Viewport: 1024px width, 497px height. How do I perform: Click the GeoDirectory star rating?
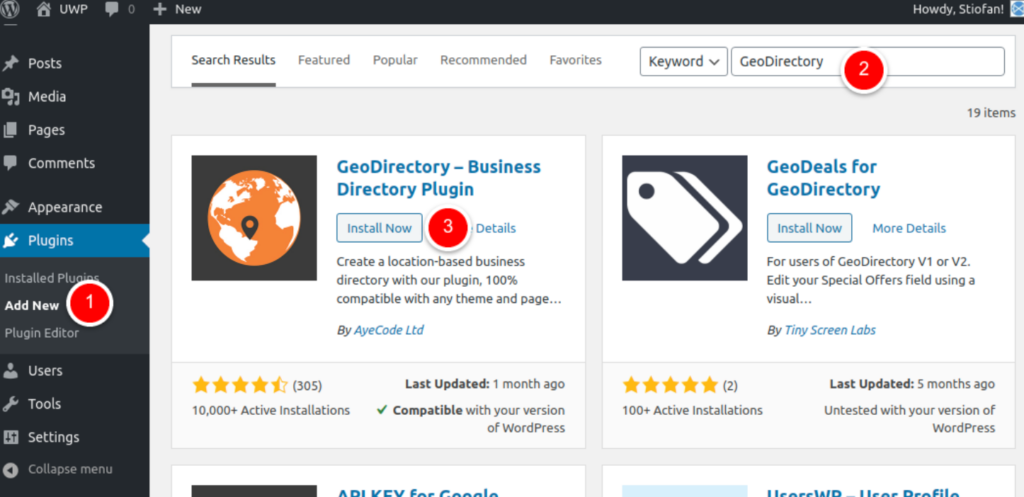coord(240,385)
